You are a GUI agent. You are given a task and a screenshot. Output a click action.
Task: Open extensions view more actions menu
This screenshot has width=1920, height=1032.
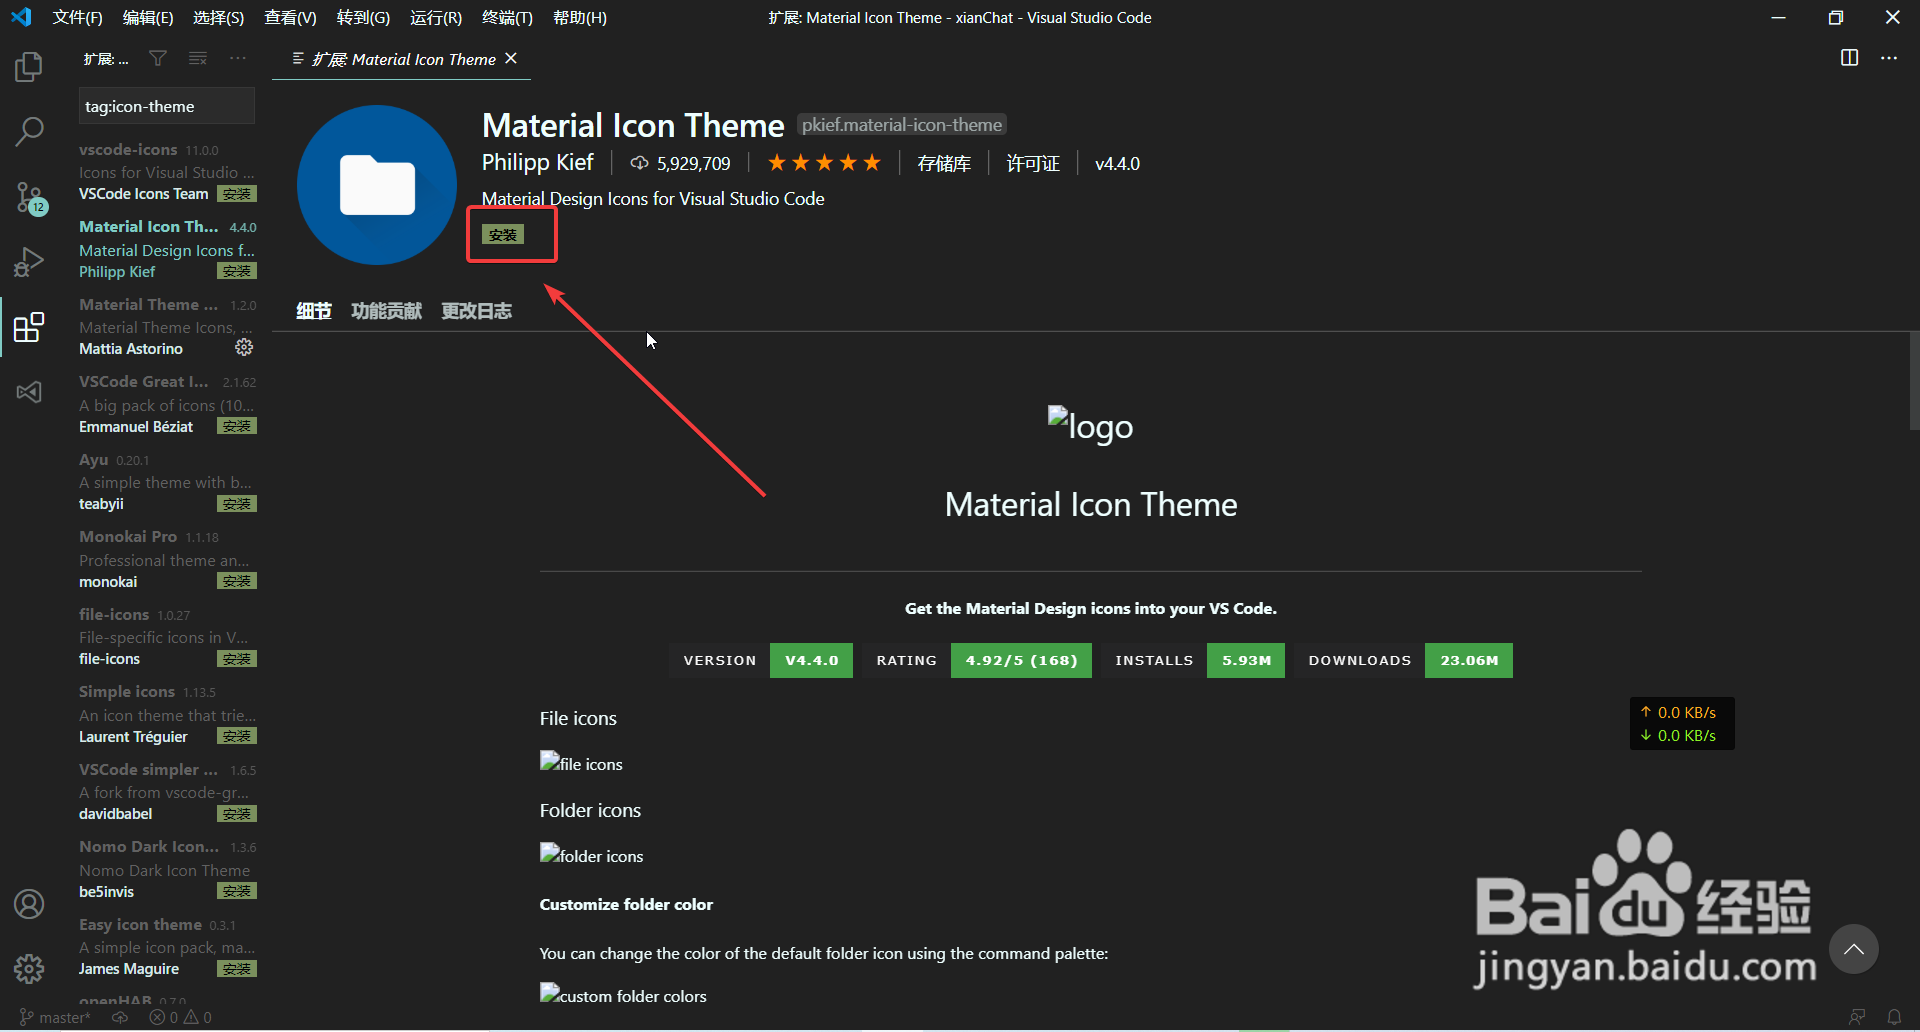[x=238, y=59]
